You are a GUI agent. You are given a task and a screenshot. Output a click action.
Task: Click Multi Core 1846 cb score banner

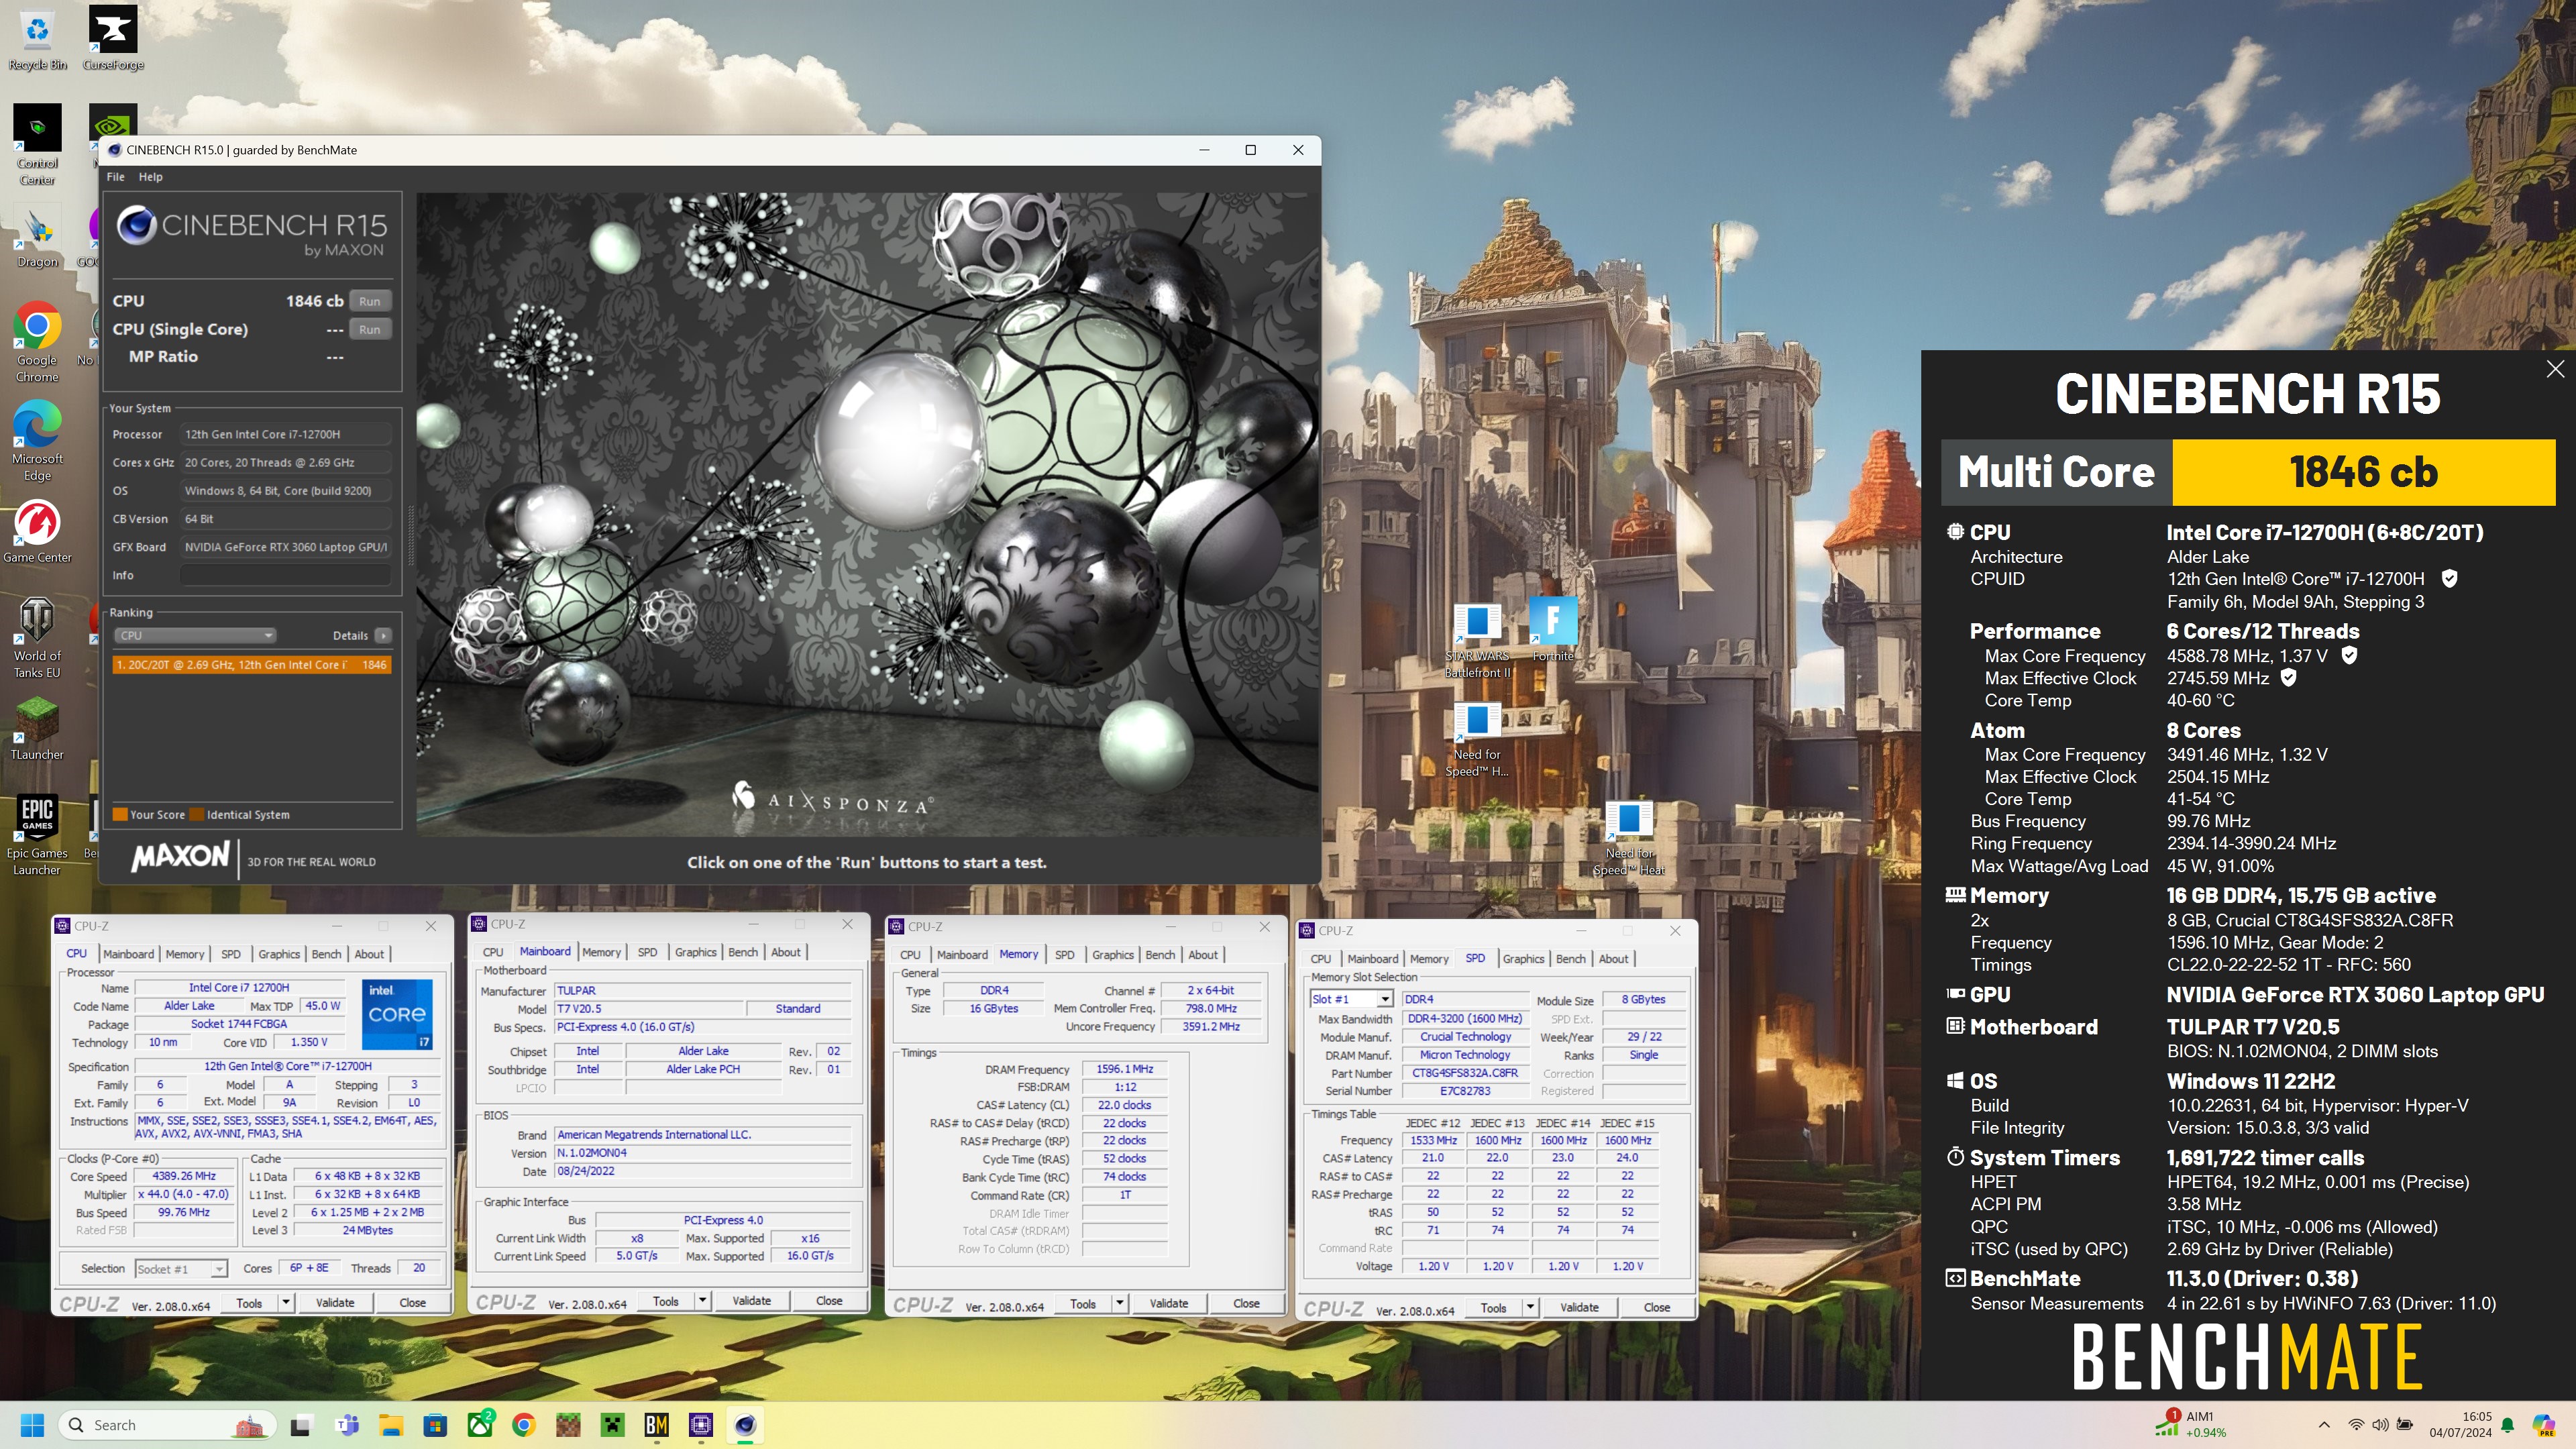[2248, 472]
